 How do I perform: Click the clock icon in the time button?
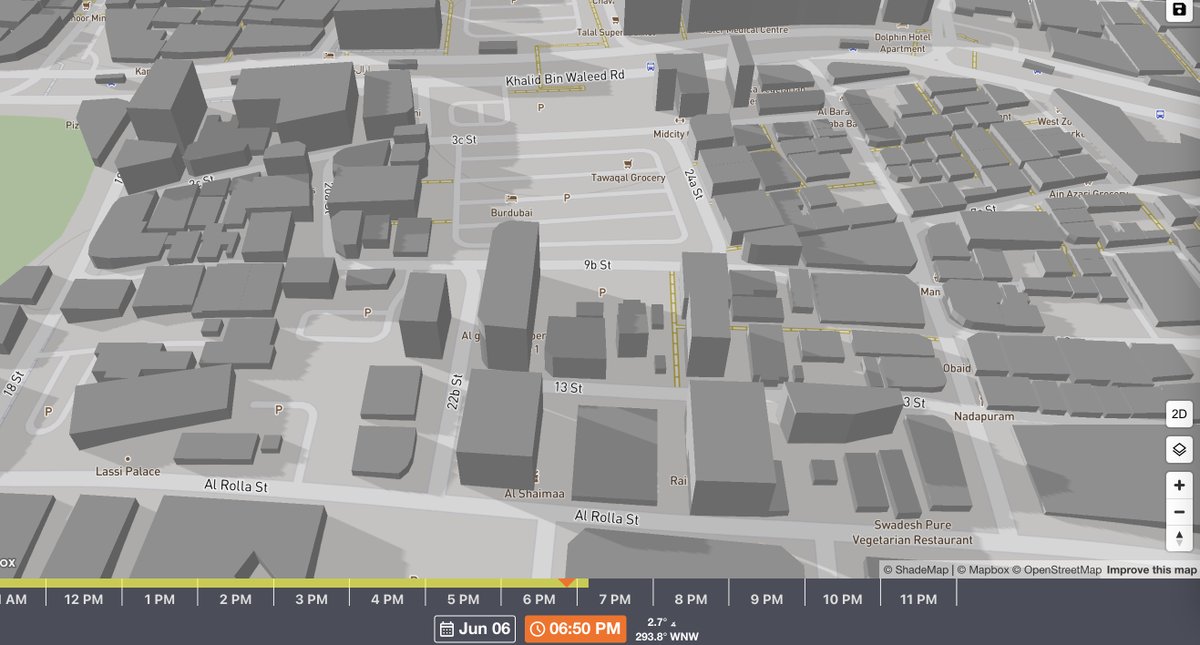538,629
